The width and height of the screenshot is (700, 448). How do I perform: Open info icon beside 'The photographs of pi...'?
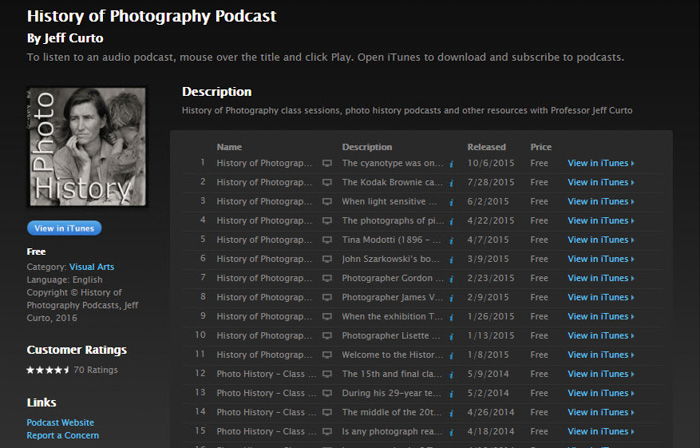[x=451, y=222]
